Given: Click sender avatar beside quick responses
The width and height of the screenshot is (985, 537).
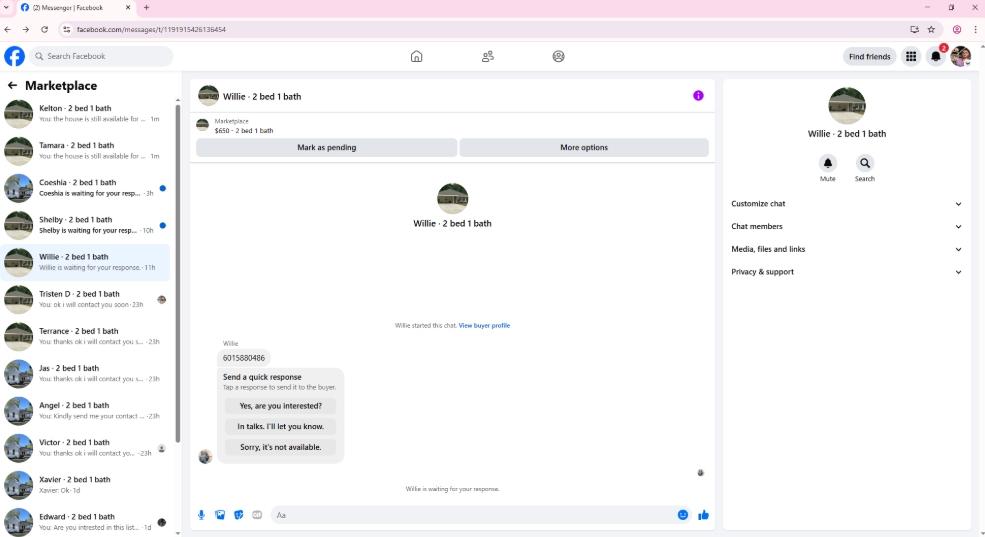Looking at the screenshot, I should (x=205, y=457).
